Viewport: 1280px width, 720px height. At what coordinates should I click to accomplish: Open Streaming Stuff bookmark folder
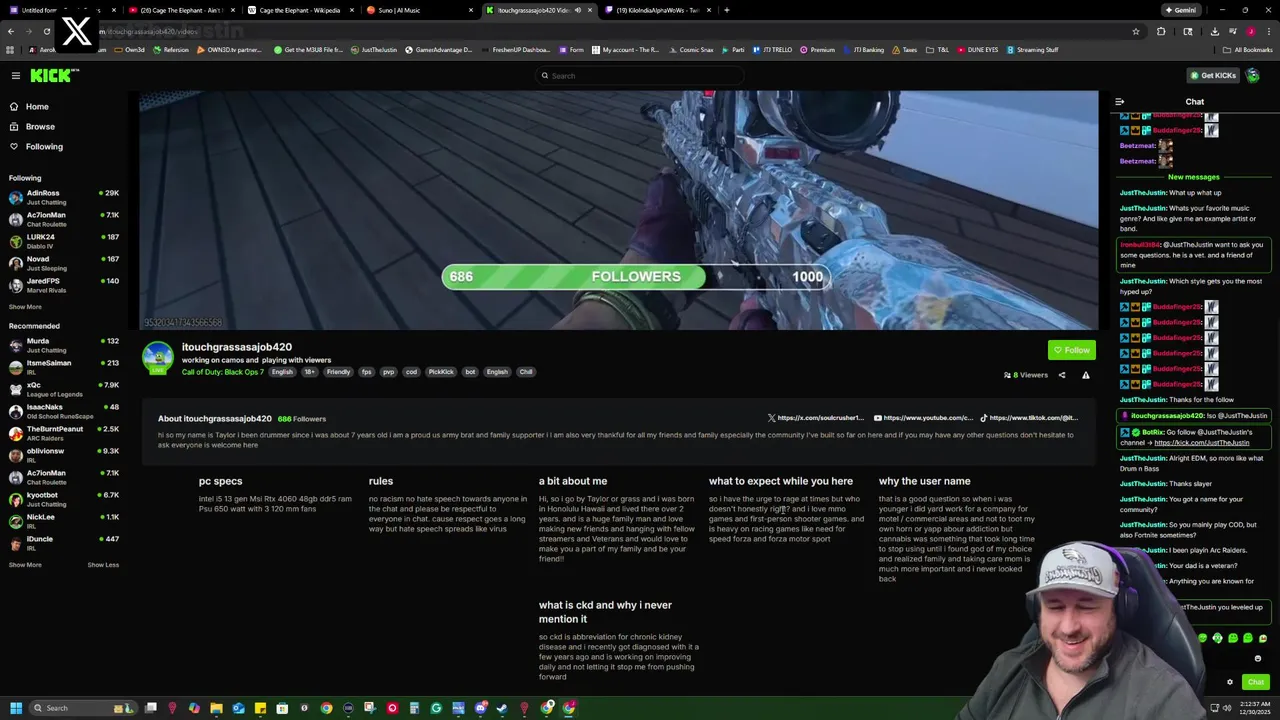(x=1032, y=50)
